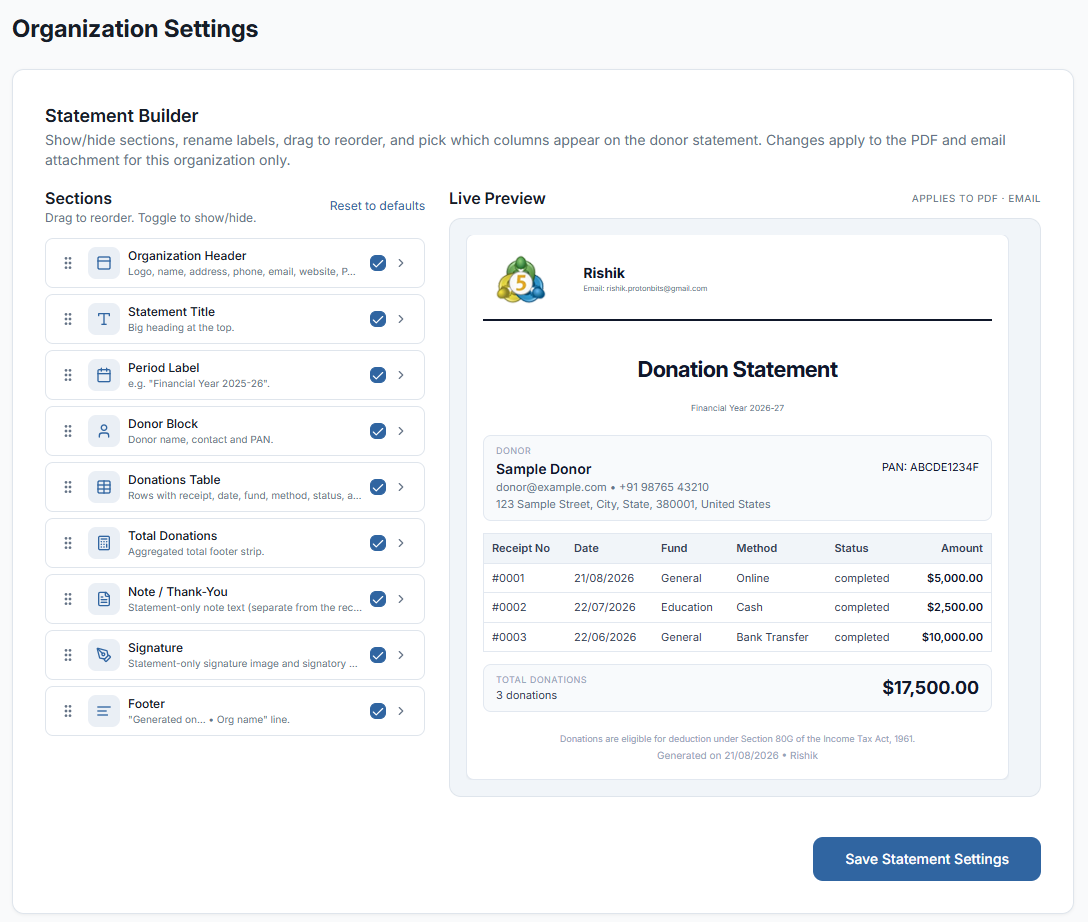1088x922 pixels.
Task: Click the Signature pen icon
Action: click(103, 655)
